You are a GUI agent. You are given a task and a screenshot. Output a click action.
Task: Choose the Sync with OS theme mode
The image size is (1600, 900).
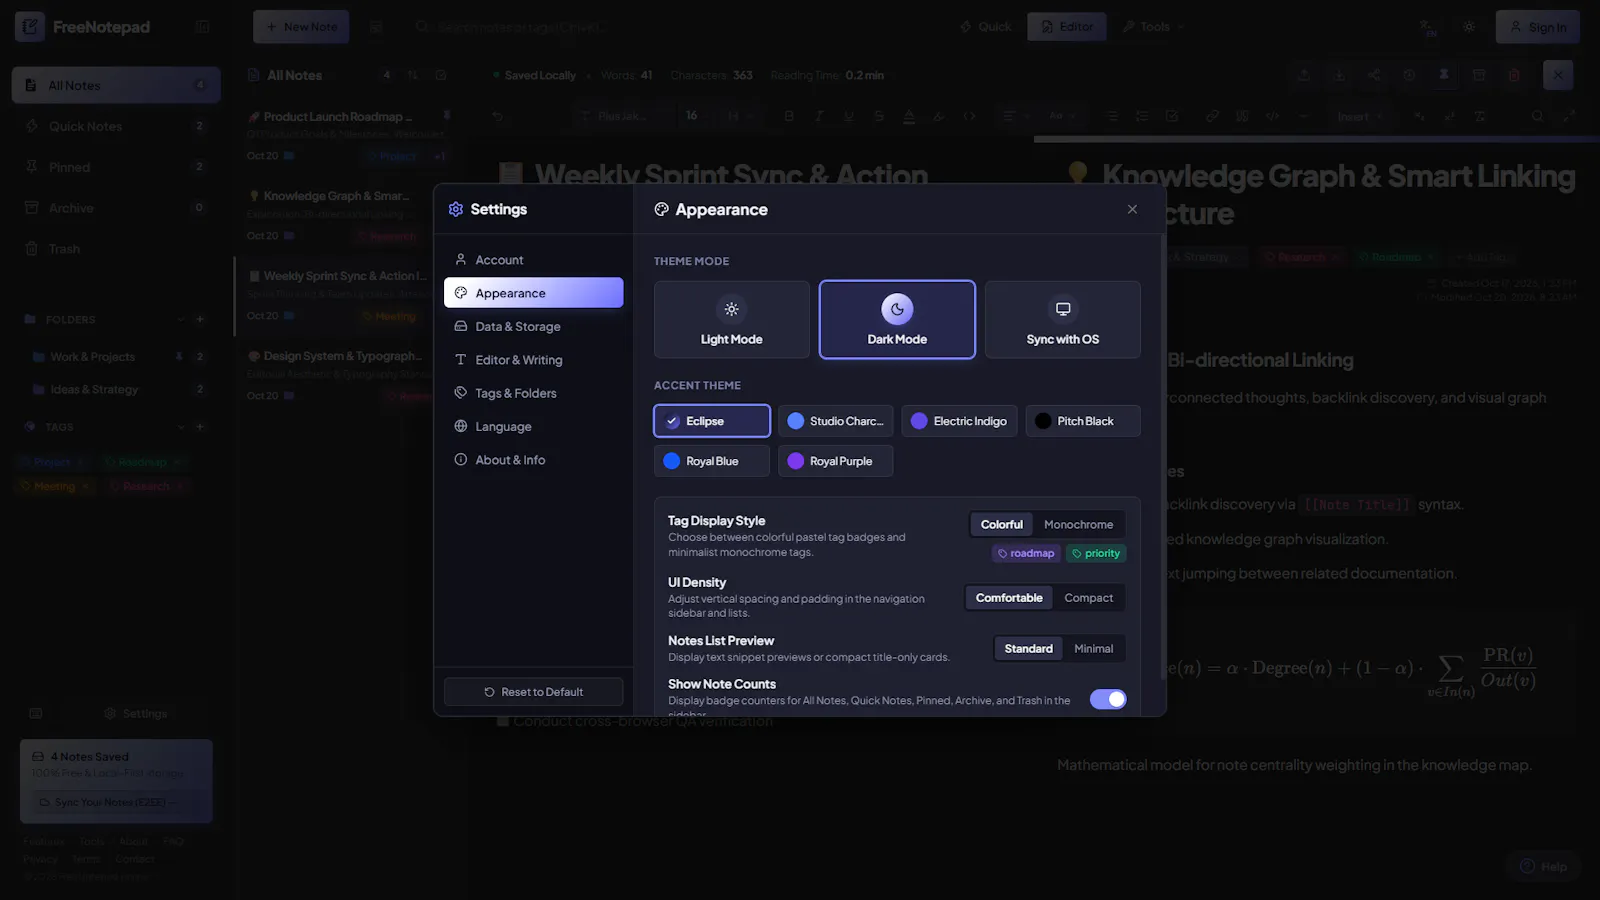pyautogui.click(x=1063, y=320)
